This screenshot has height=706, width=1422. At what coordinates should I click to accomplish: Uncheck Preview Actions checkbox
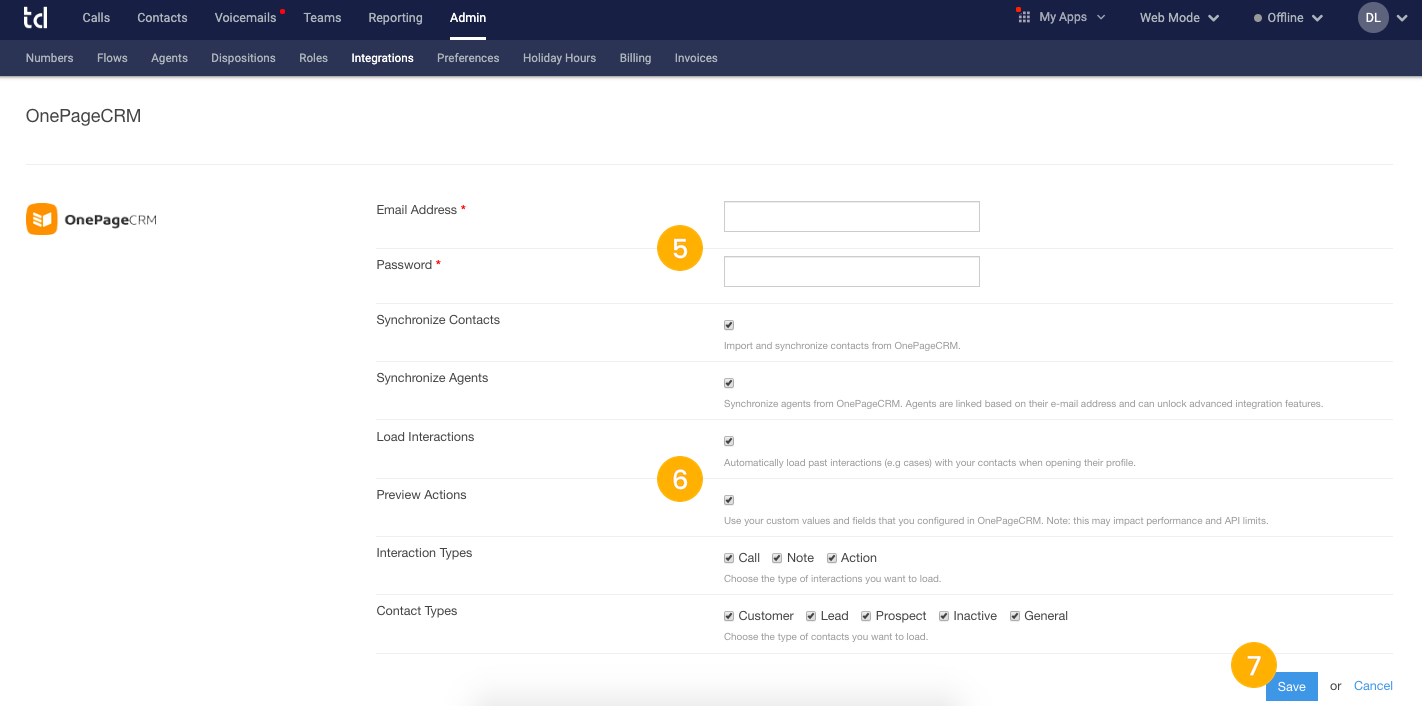pos(729,500)
